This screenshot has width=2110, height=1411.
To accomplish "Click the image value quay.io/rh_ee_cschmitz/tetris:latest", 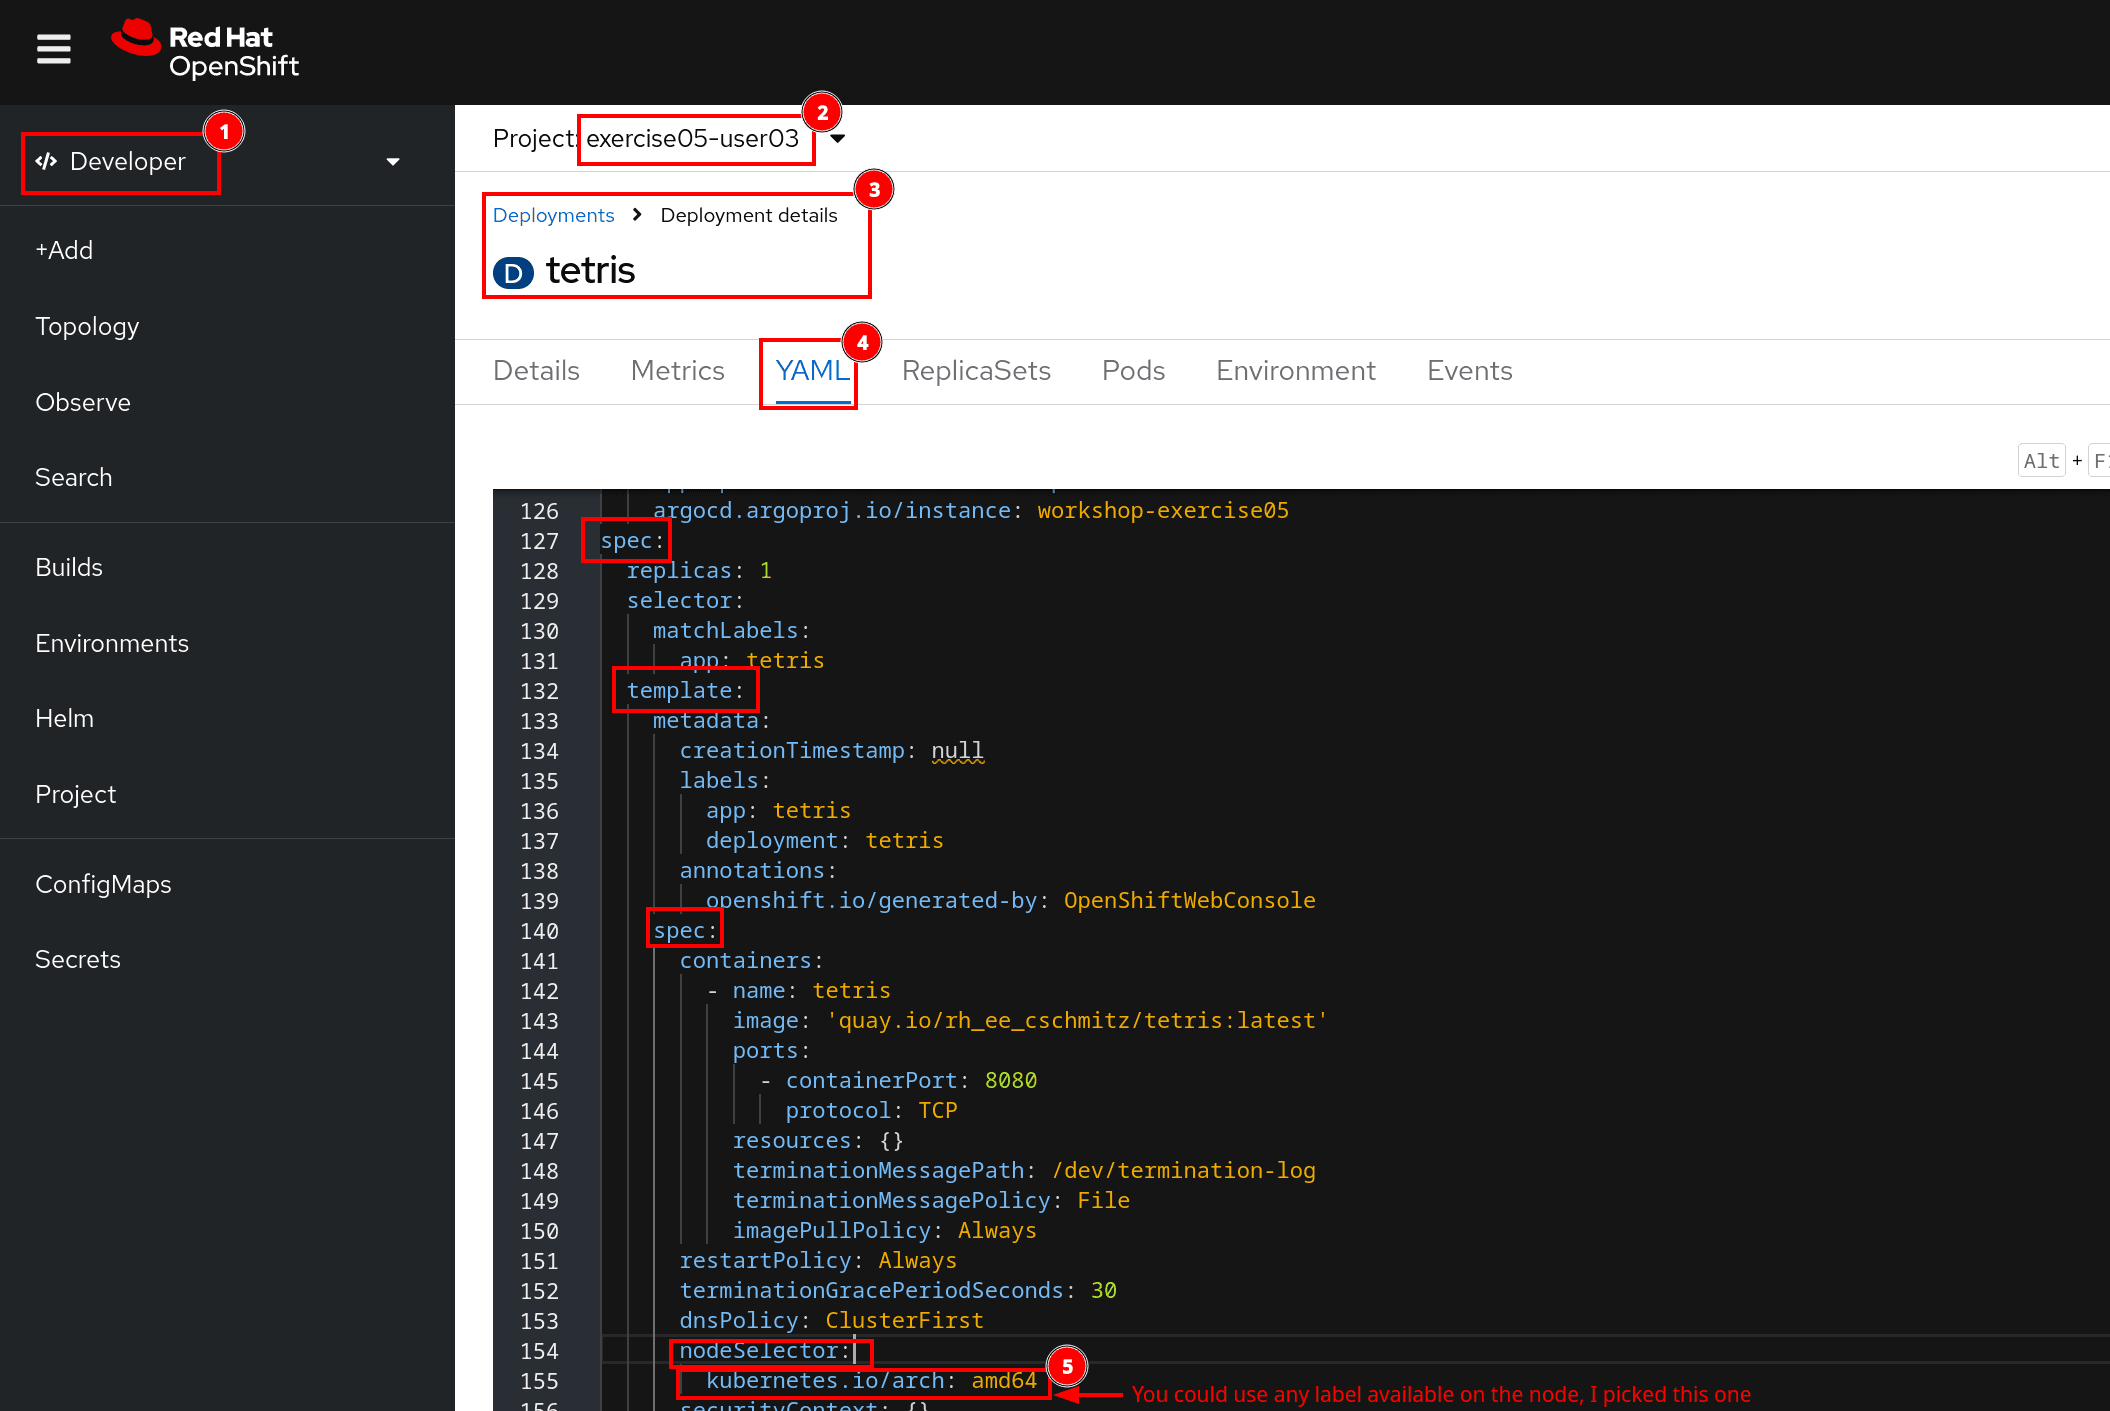I will point(1076,1020).
